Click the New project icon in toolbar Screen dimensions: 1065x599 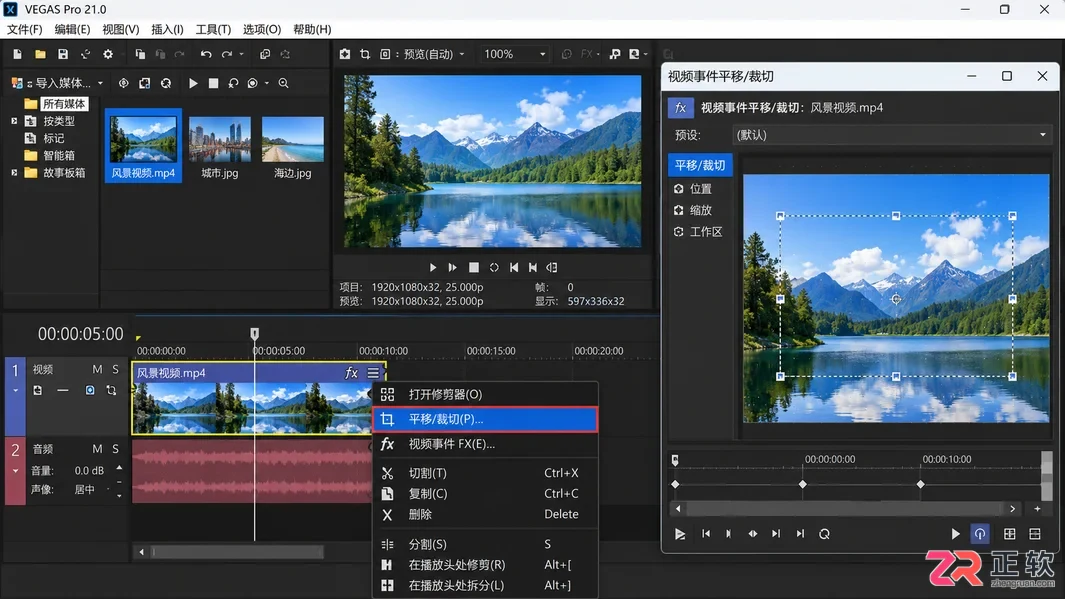coord(18,54)
